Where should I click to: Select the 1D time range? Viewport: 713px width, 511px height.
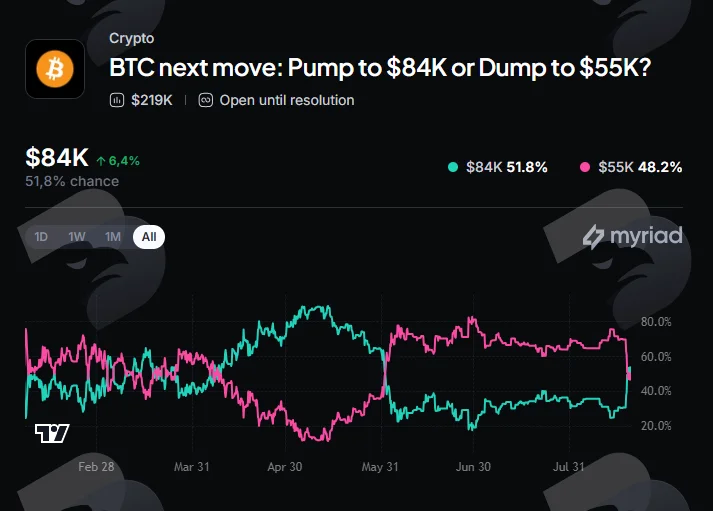(41, 237)
